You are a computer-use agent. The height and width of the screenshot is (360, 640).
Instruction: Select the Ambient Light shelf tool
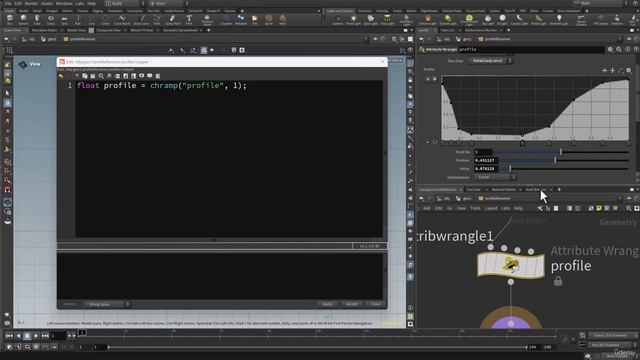(559, 19)
